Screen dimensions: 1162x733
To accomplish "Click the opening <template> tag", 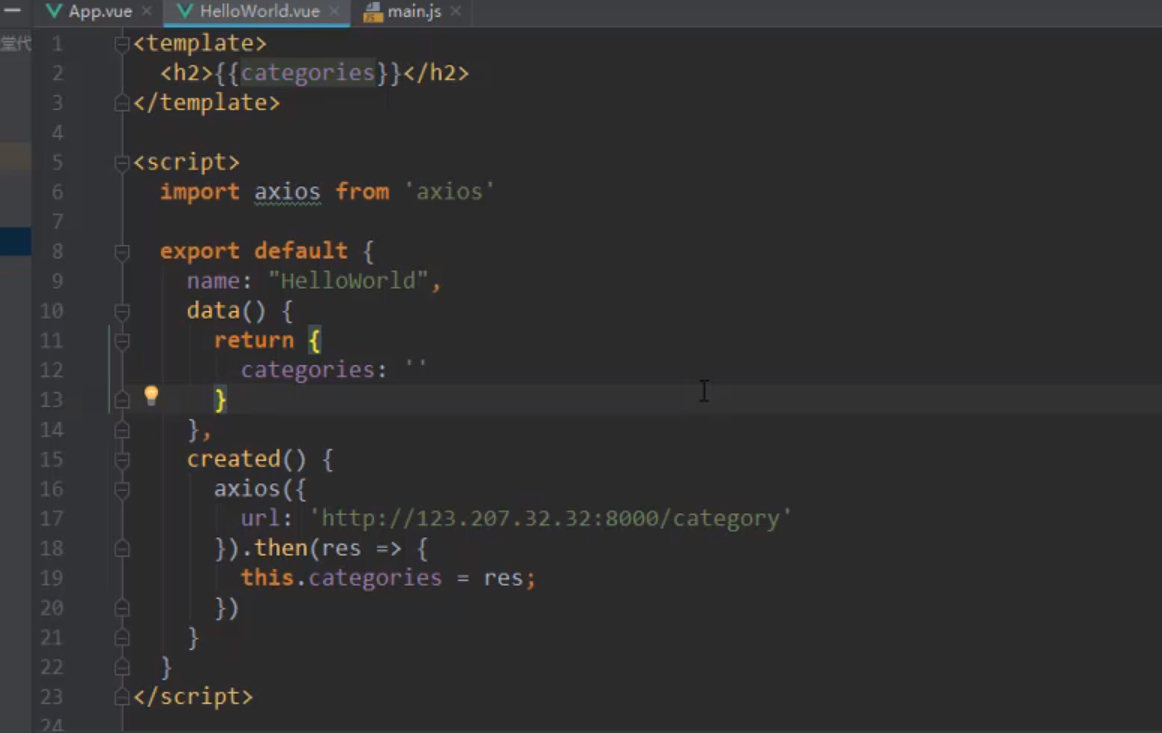I will click(199, 43).
